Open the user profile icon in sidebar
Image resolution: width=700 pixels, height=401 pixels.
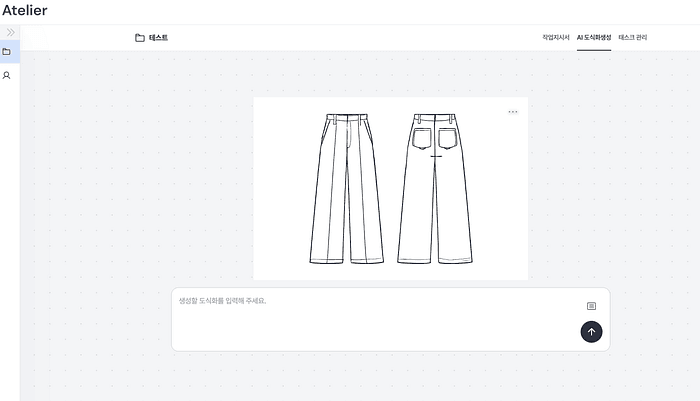[x=6, y=75]
